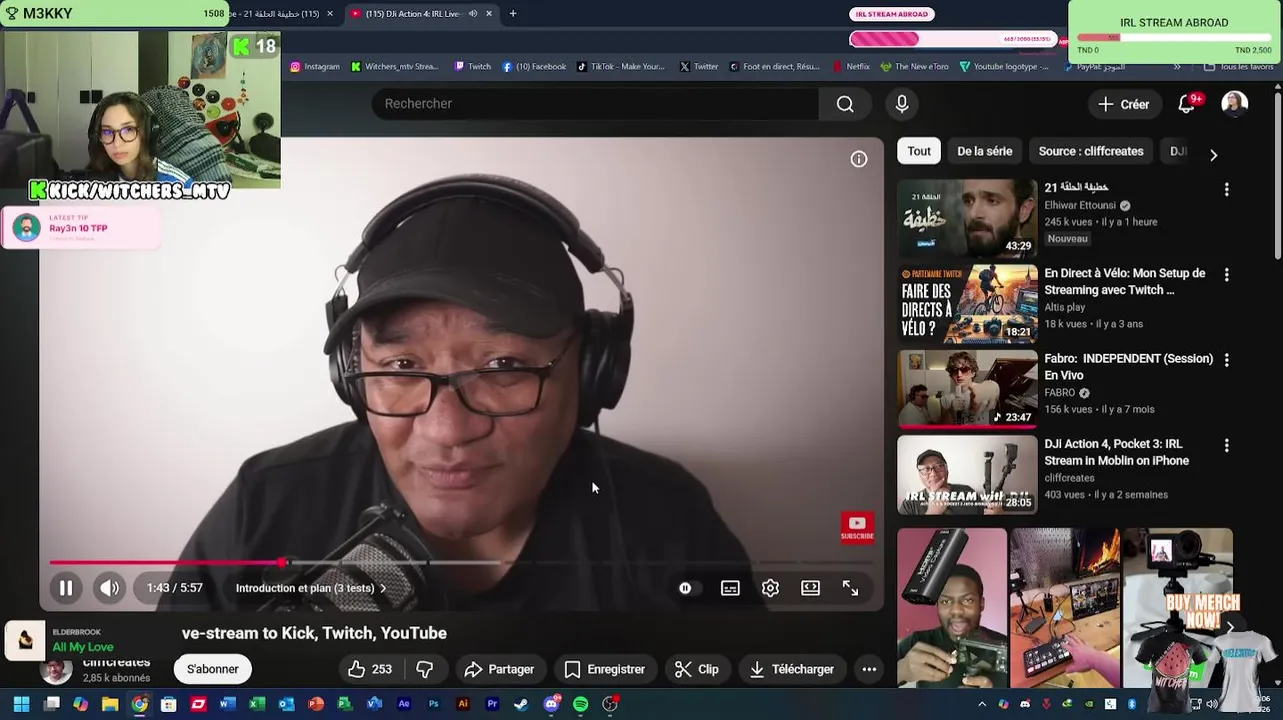Open the options menu for the Fabro INDEPENDENT video
Image resolution: width=1283 pixels, height=720 pixels.
[1227, 360]
